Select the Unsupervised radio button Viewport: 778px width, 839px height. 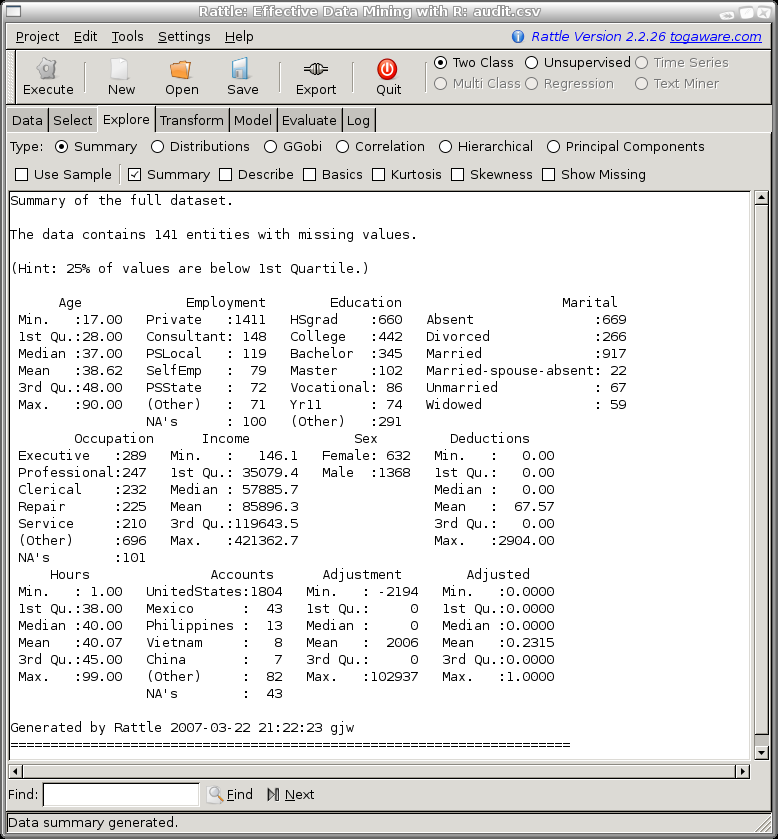click(531, 63)
